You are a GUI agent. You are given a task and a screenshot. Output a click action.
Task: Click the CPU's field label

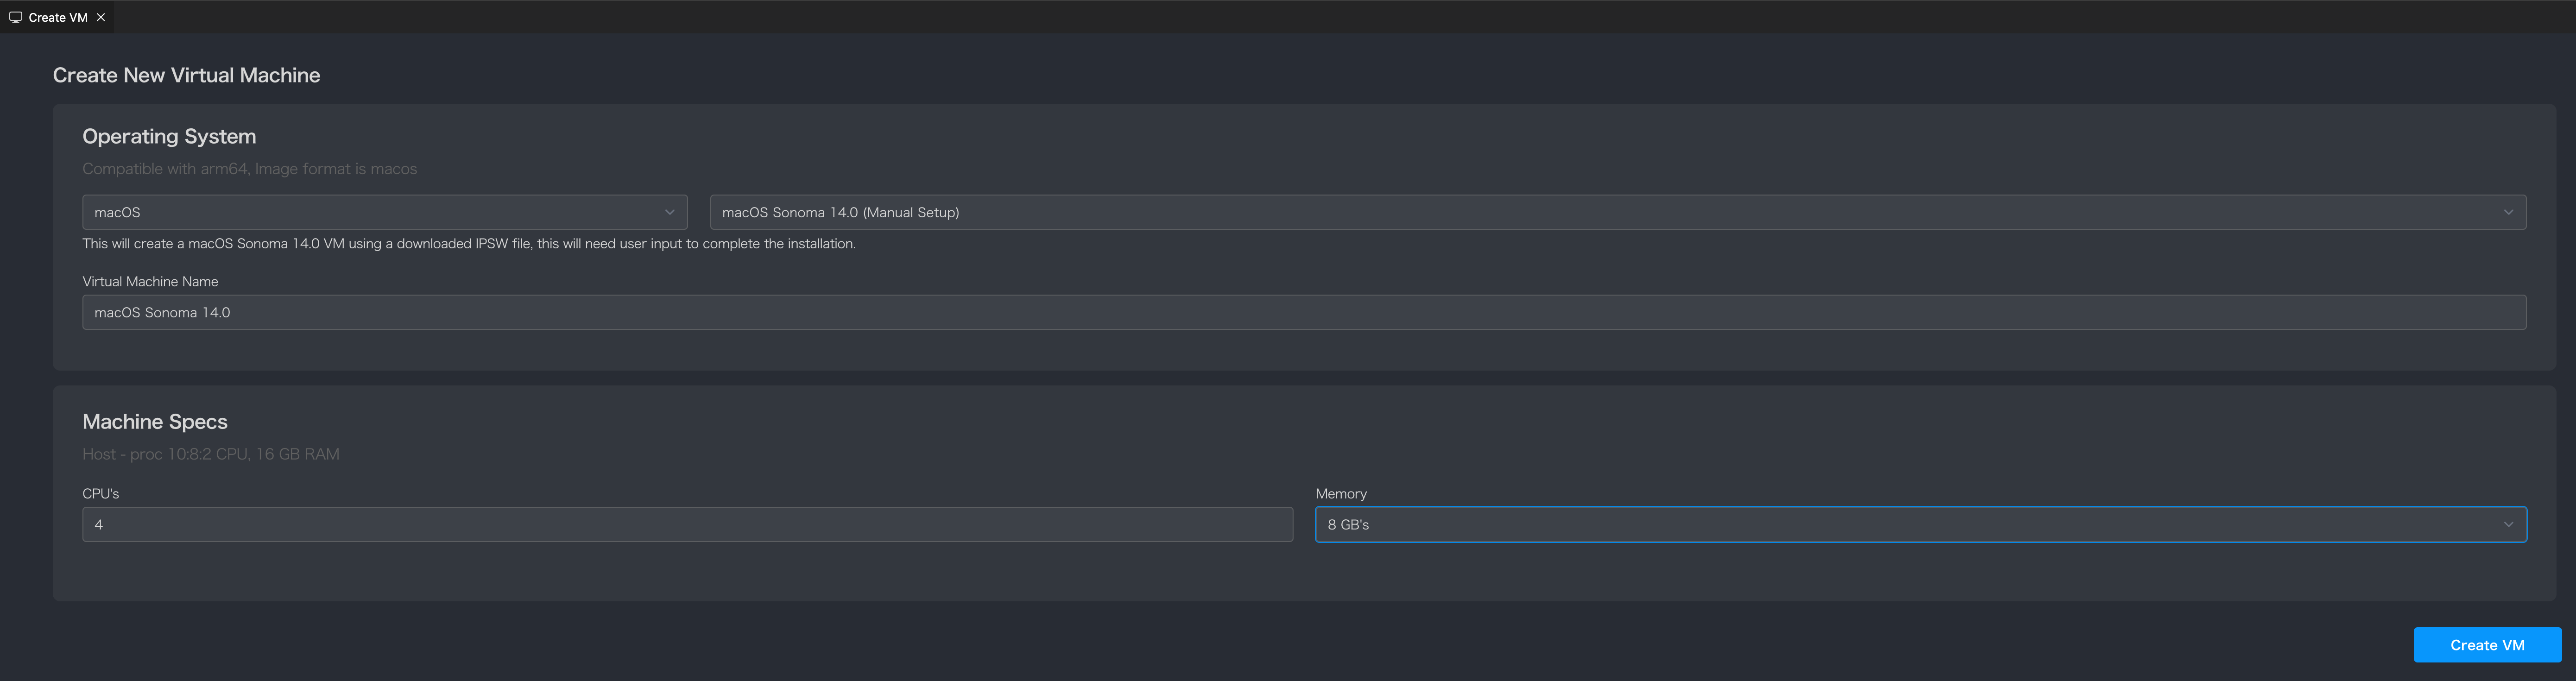pos(100,493)
